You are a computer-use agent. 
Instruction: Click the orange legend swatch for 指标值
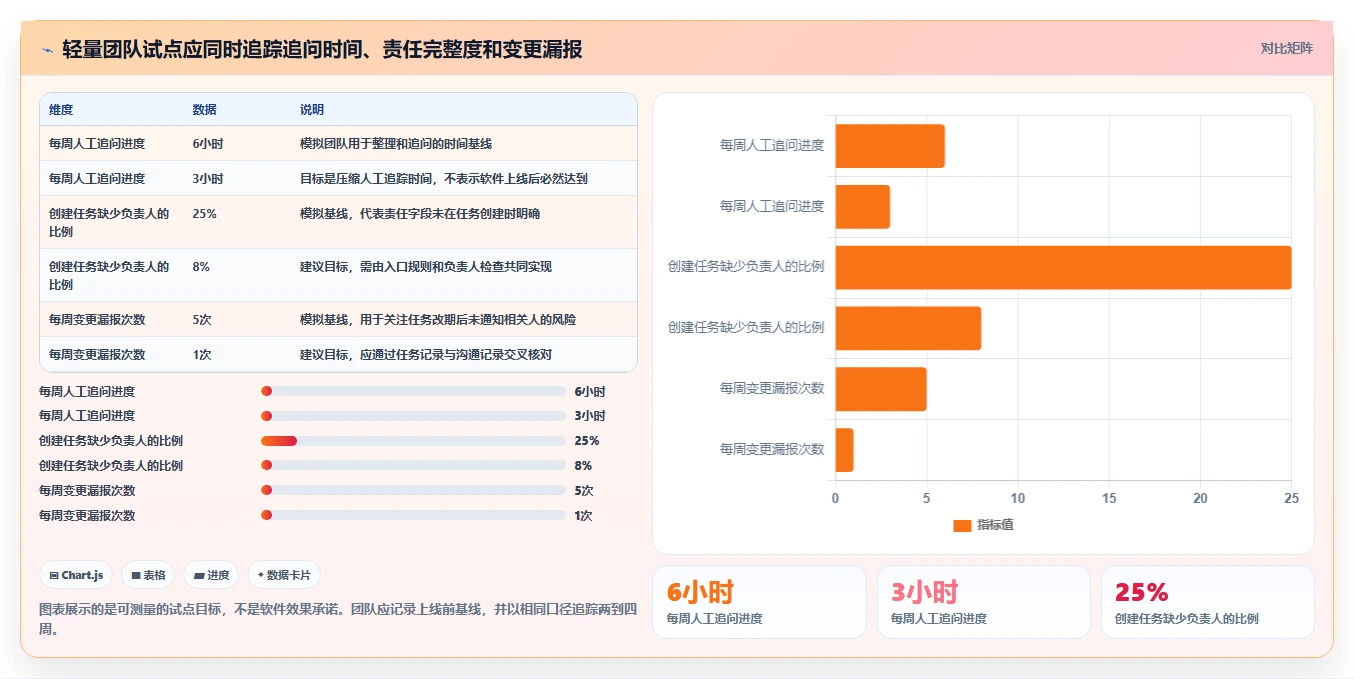tap(962, 526)
